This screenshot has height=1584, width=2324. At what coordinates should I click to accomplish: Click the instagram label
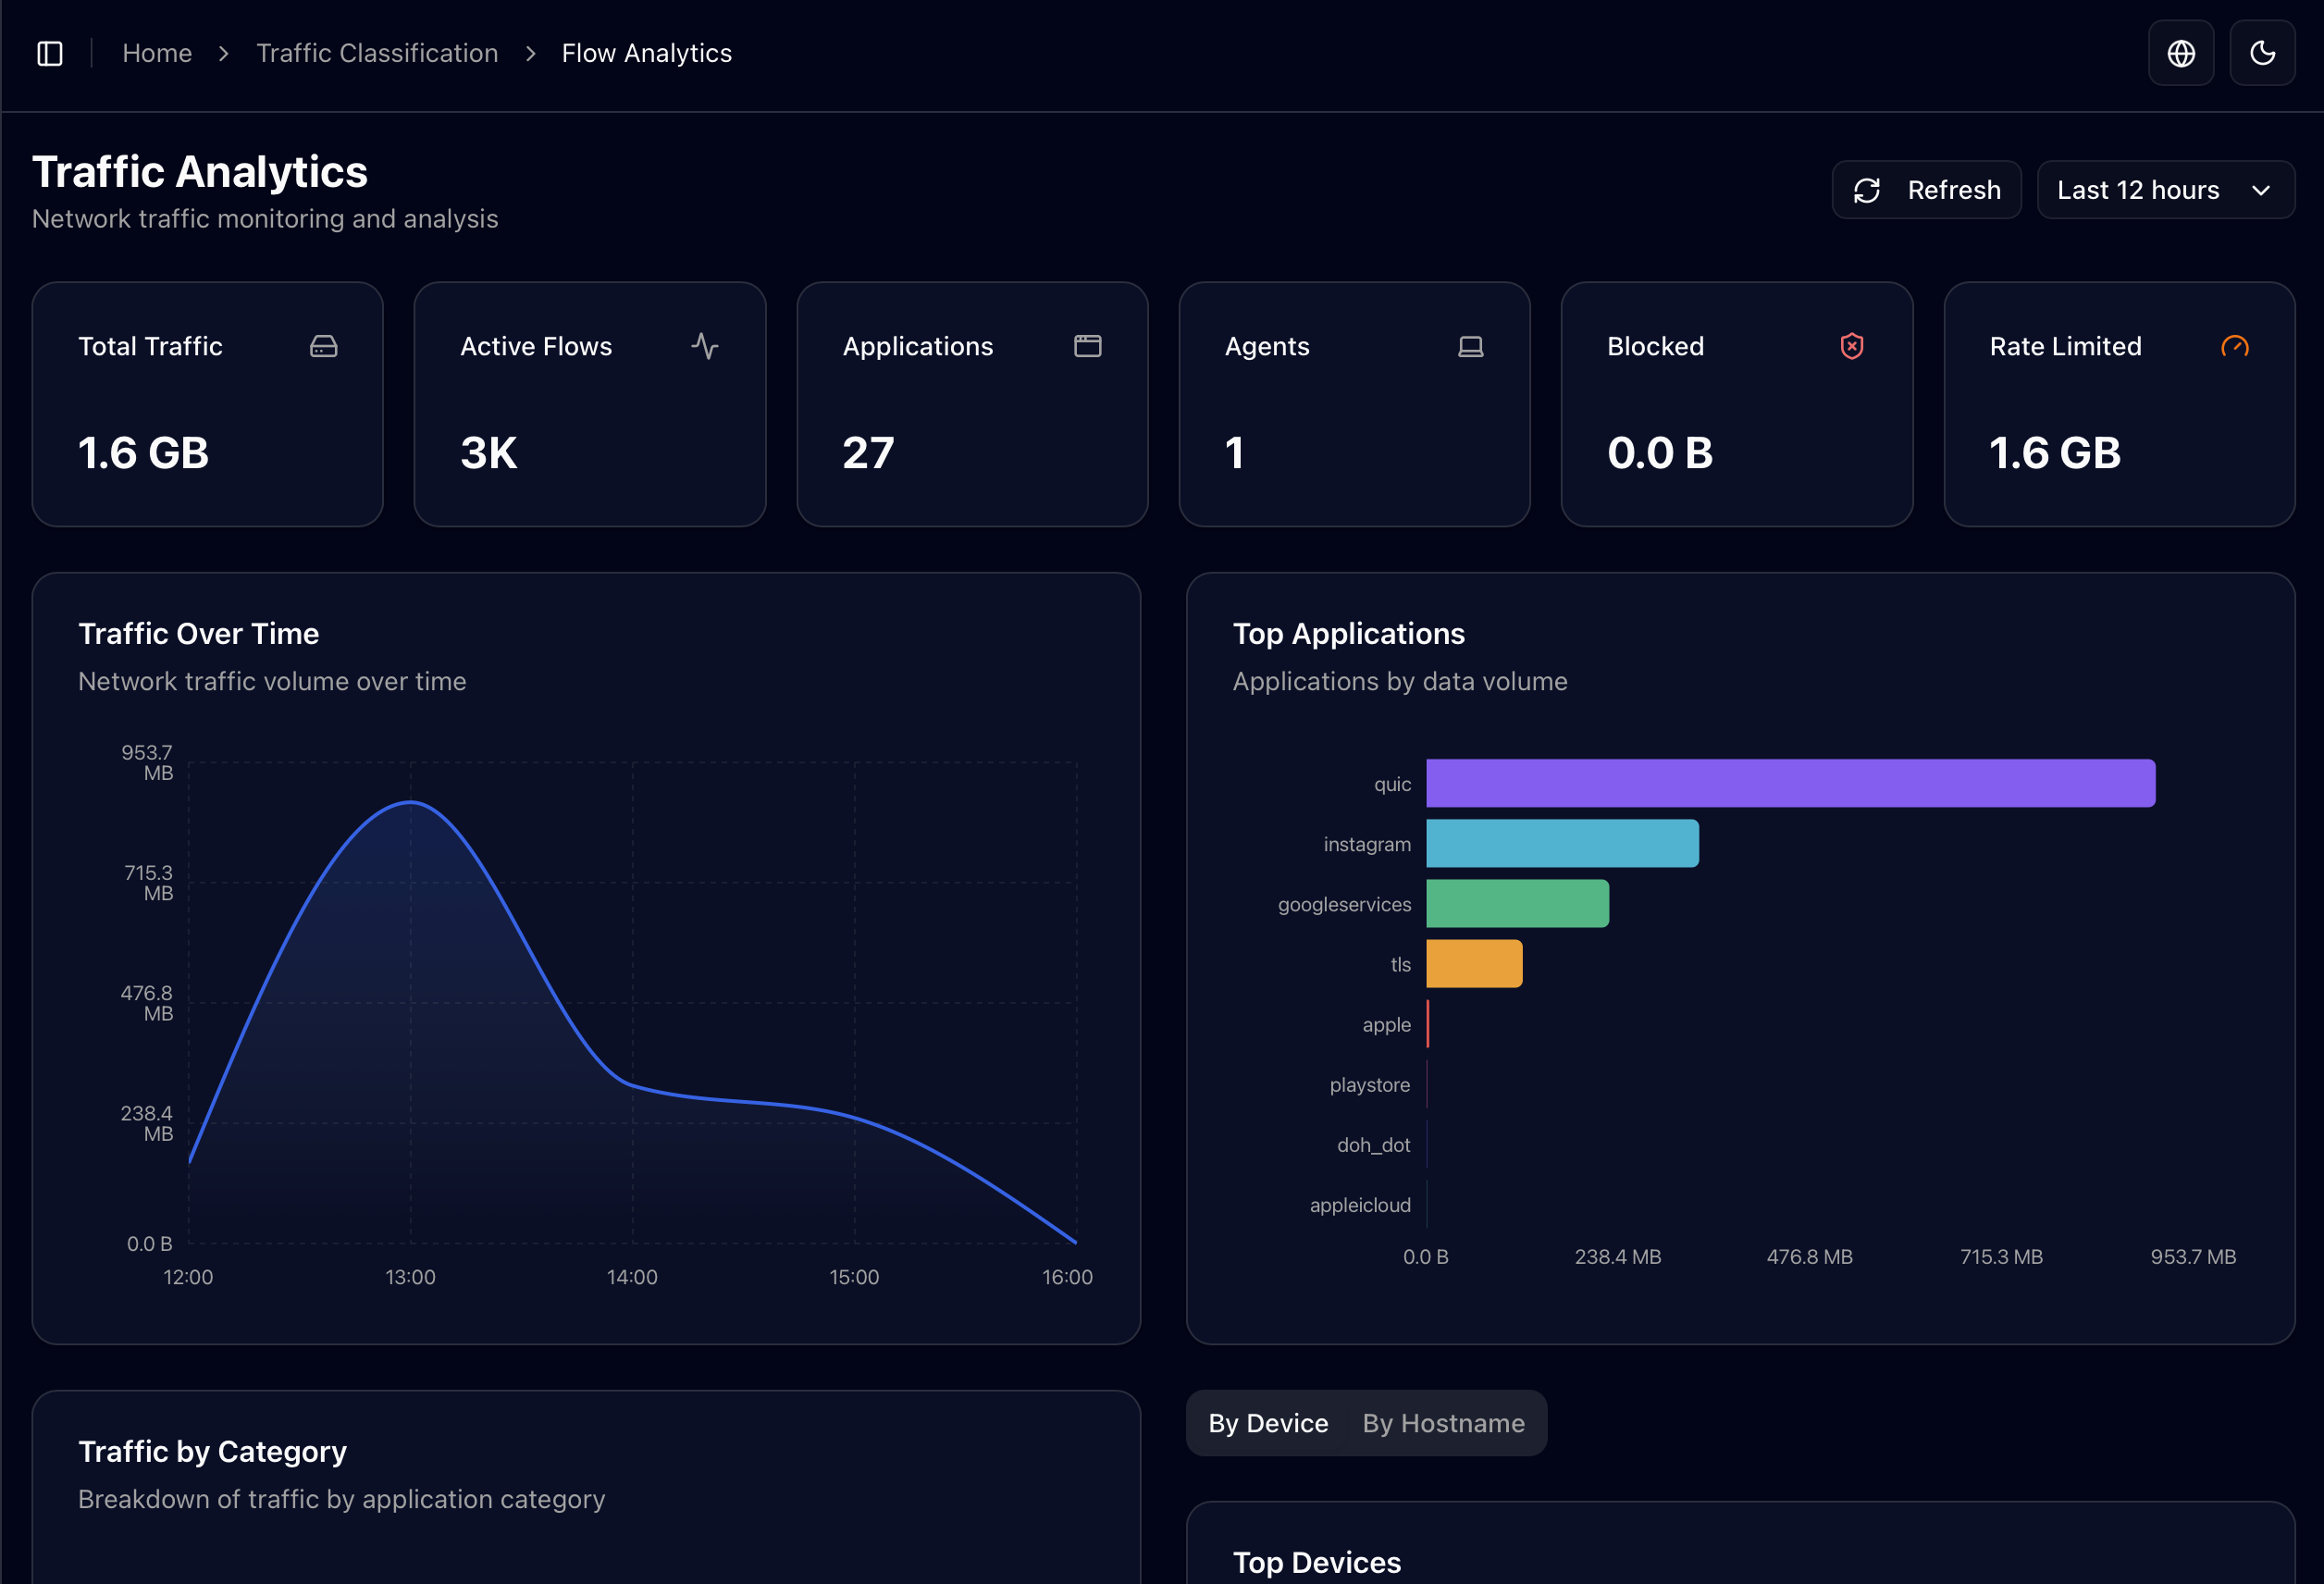(x=1367, y=844)
